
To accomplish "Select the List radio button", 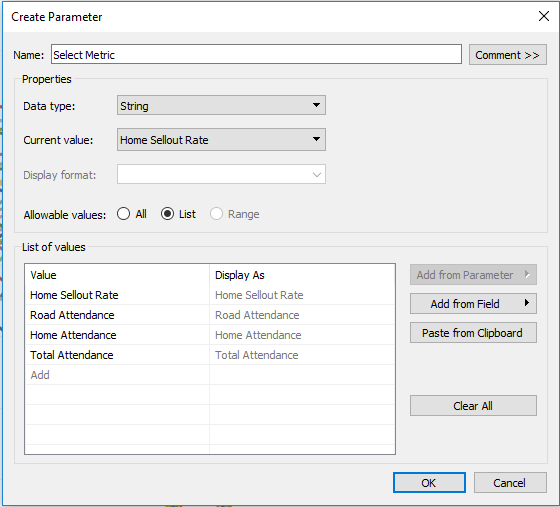I will [x=167, y=214].
